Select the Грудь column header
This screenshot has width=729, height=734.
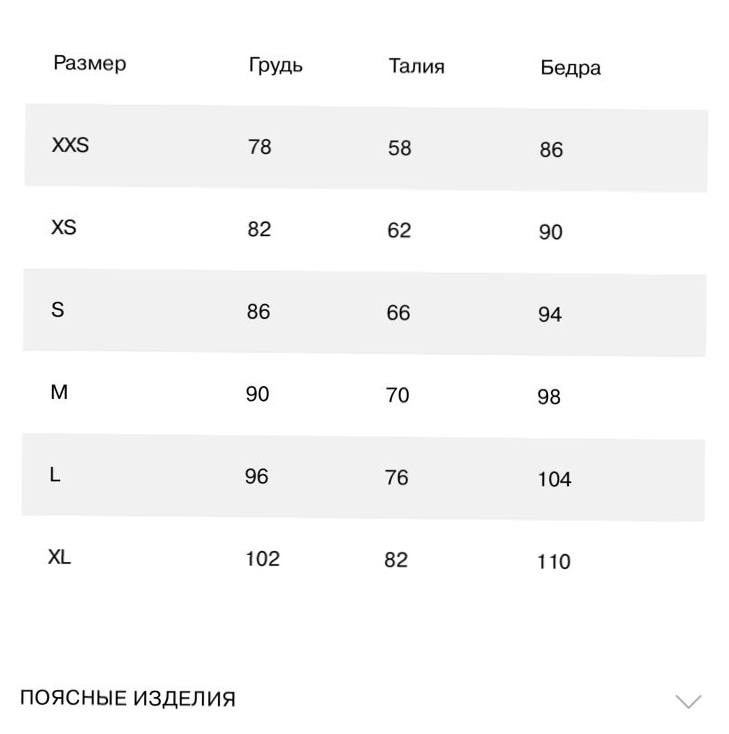click(x=275, y=65)
